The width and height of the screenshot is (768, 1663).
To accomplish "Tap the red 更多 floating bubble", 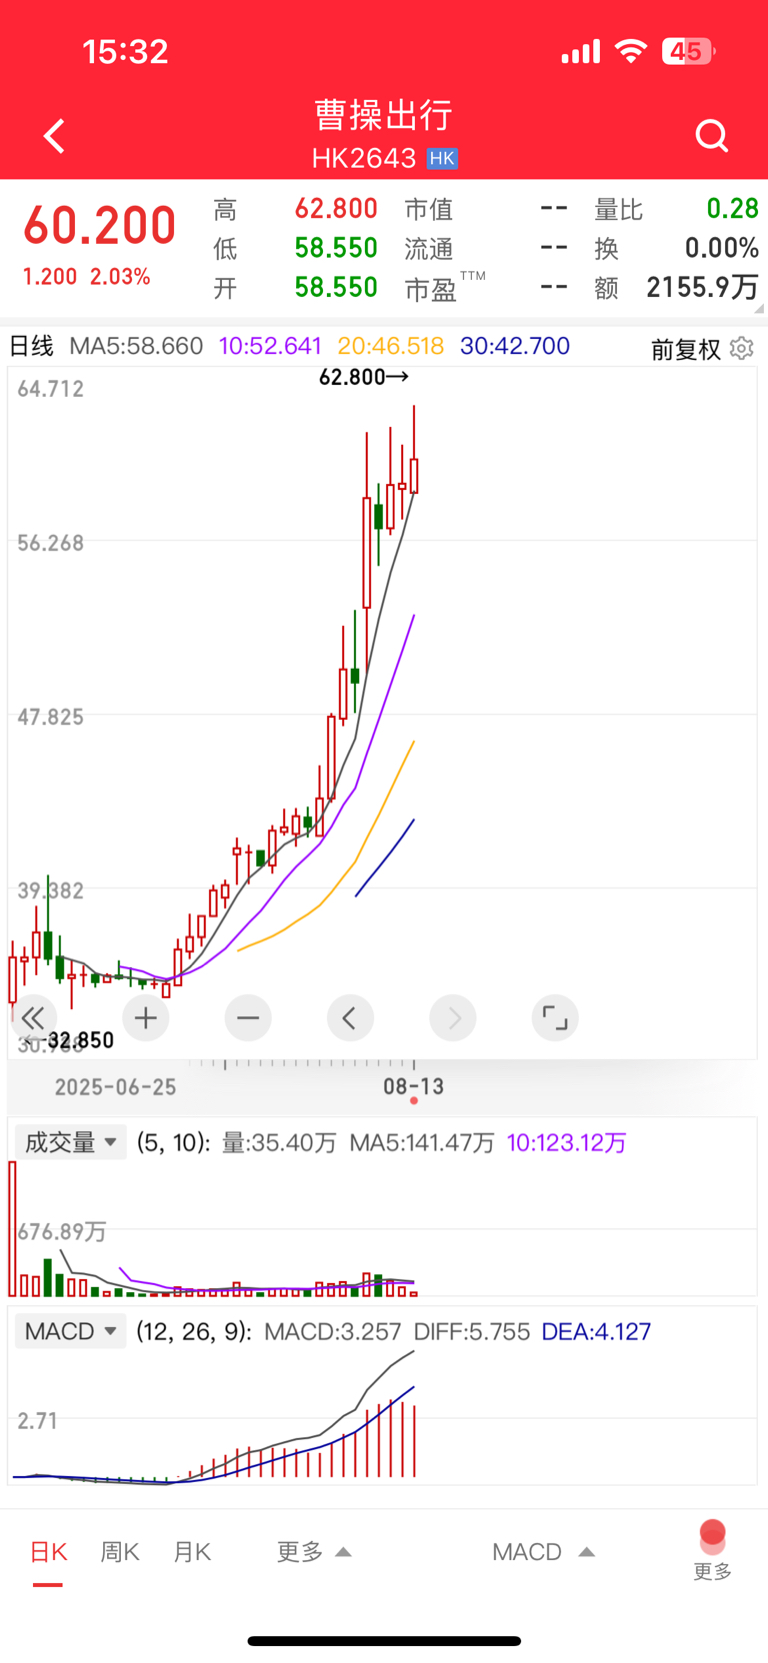I will (x=712, y=1549).
